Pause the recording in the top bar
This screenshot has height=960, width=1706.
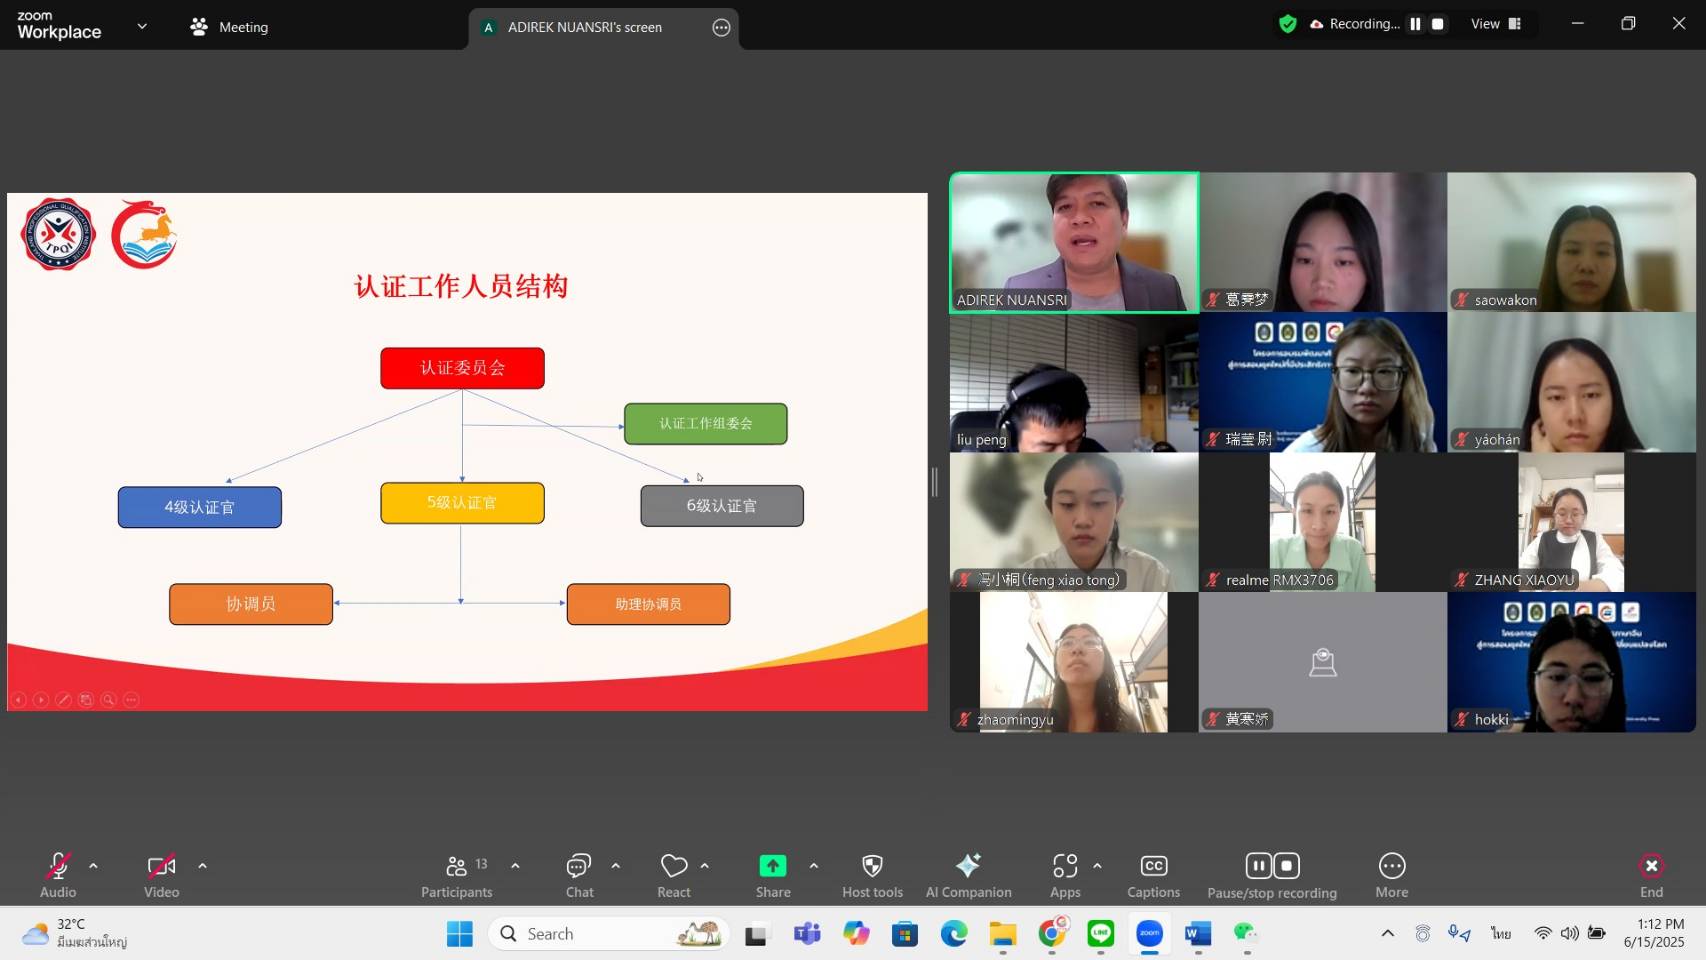1415,24
